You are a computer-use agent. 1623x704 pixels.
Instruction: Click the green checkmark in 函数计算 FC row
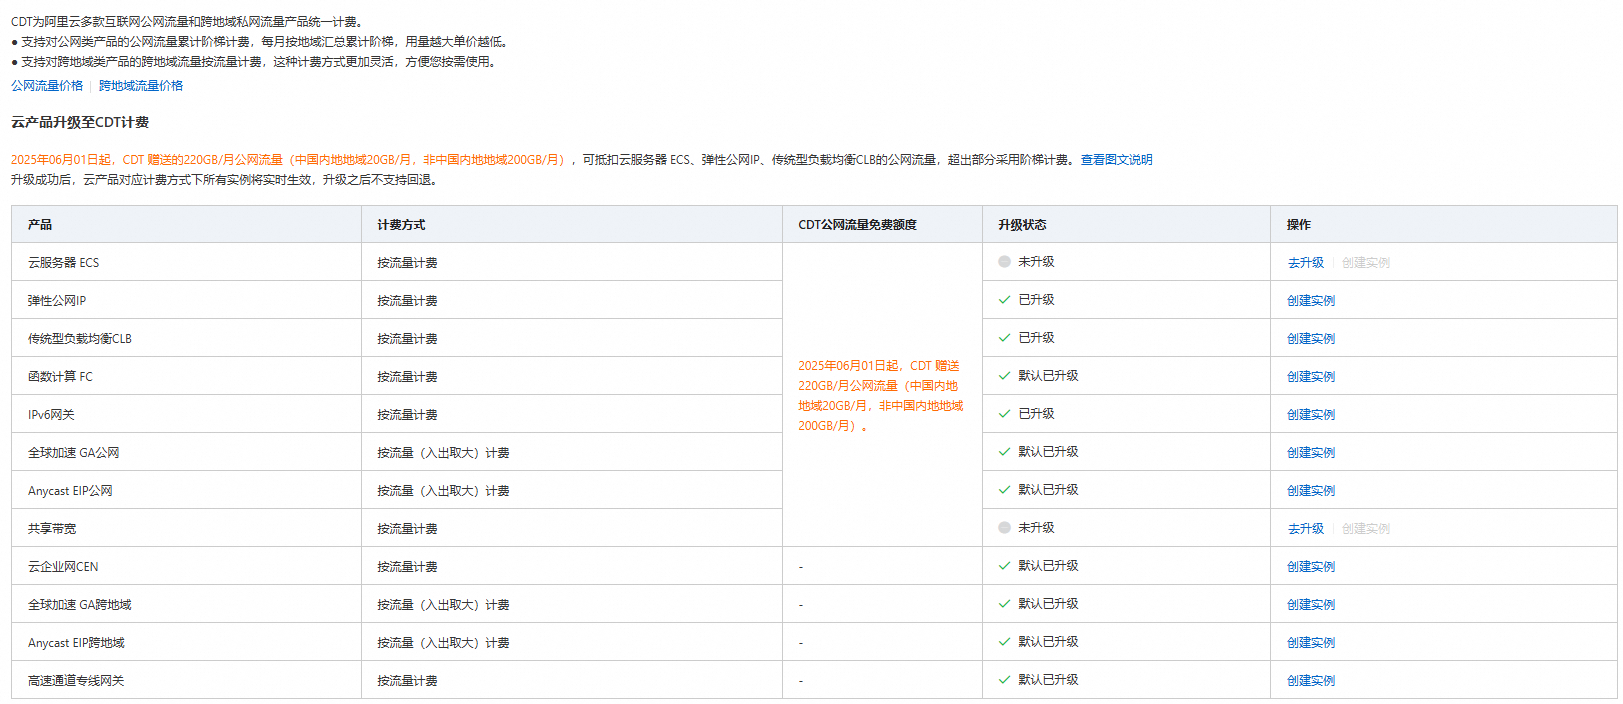[1004, 376]
